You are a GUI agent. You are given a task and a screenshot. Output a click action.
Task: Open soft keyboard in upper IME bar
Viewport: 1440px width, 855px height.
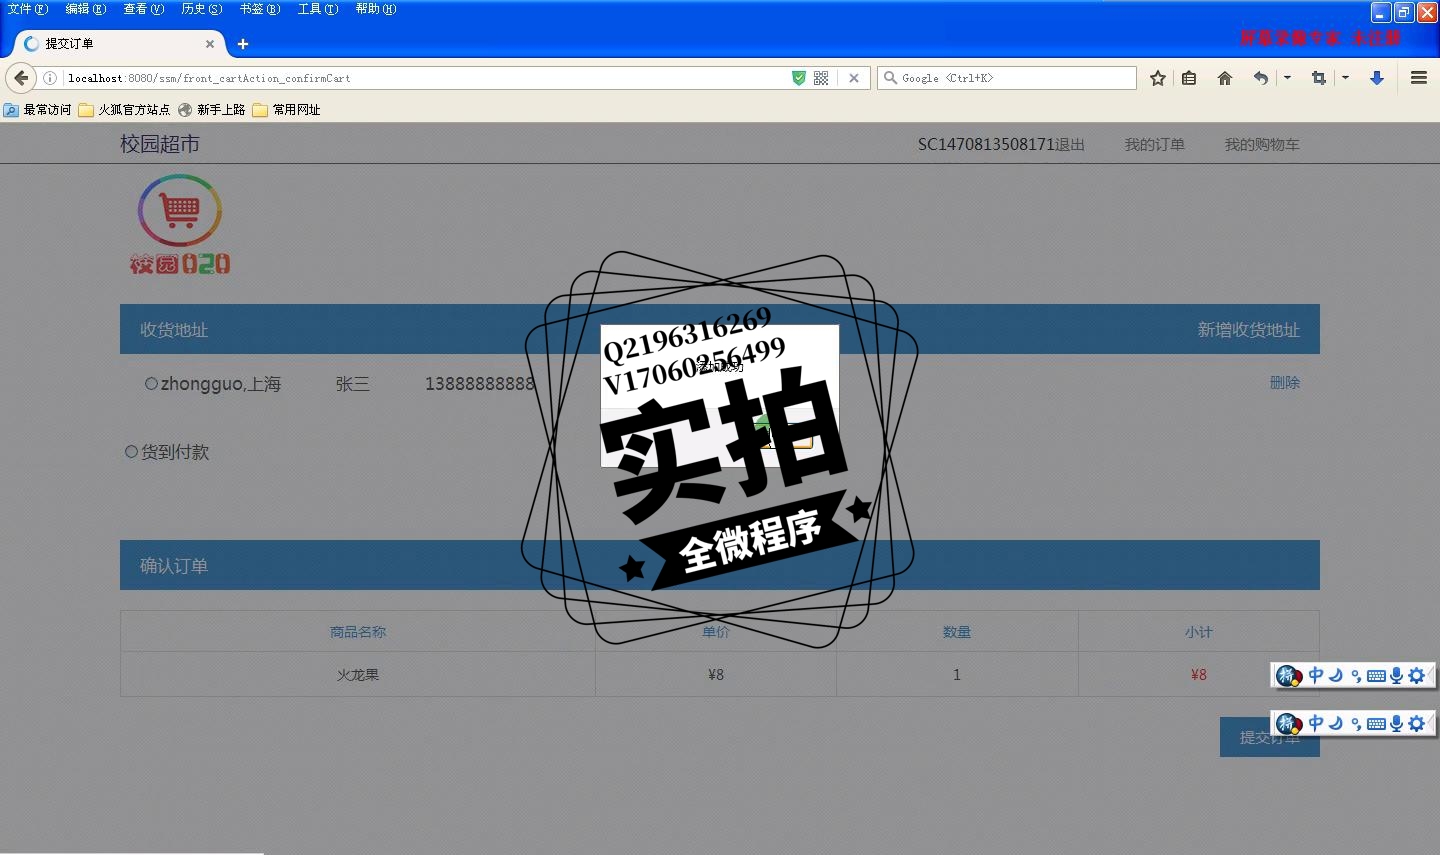1376,676
